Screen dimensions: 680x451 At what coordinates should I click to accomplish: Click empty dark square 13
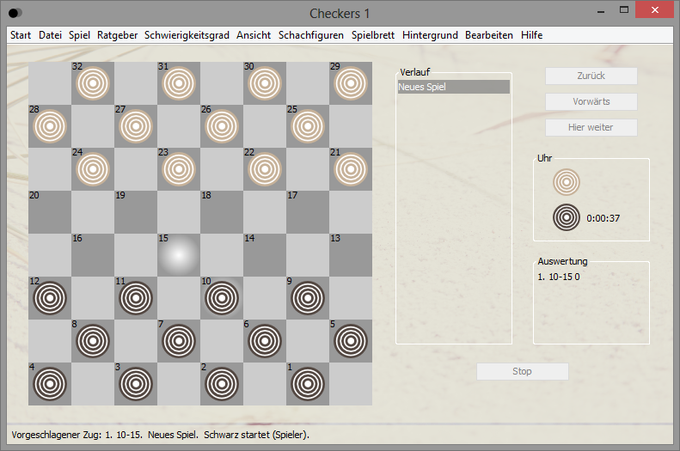click(350, 255)
